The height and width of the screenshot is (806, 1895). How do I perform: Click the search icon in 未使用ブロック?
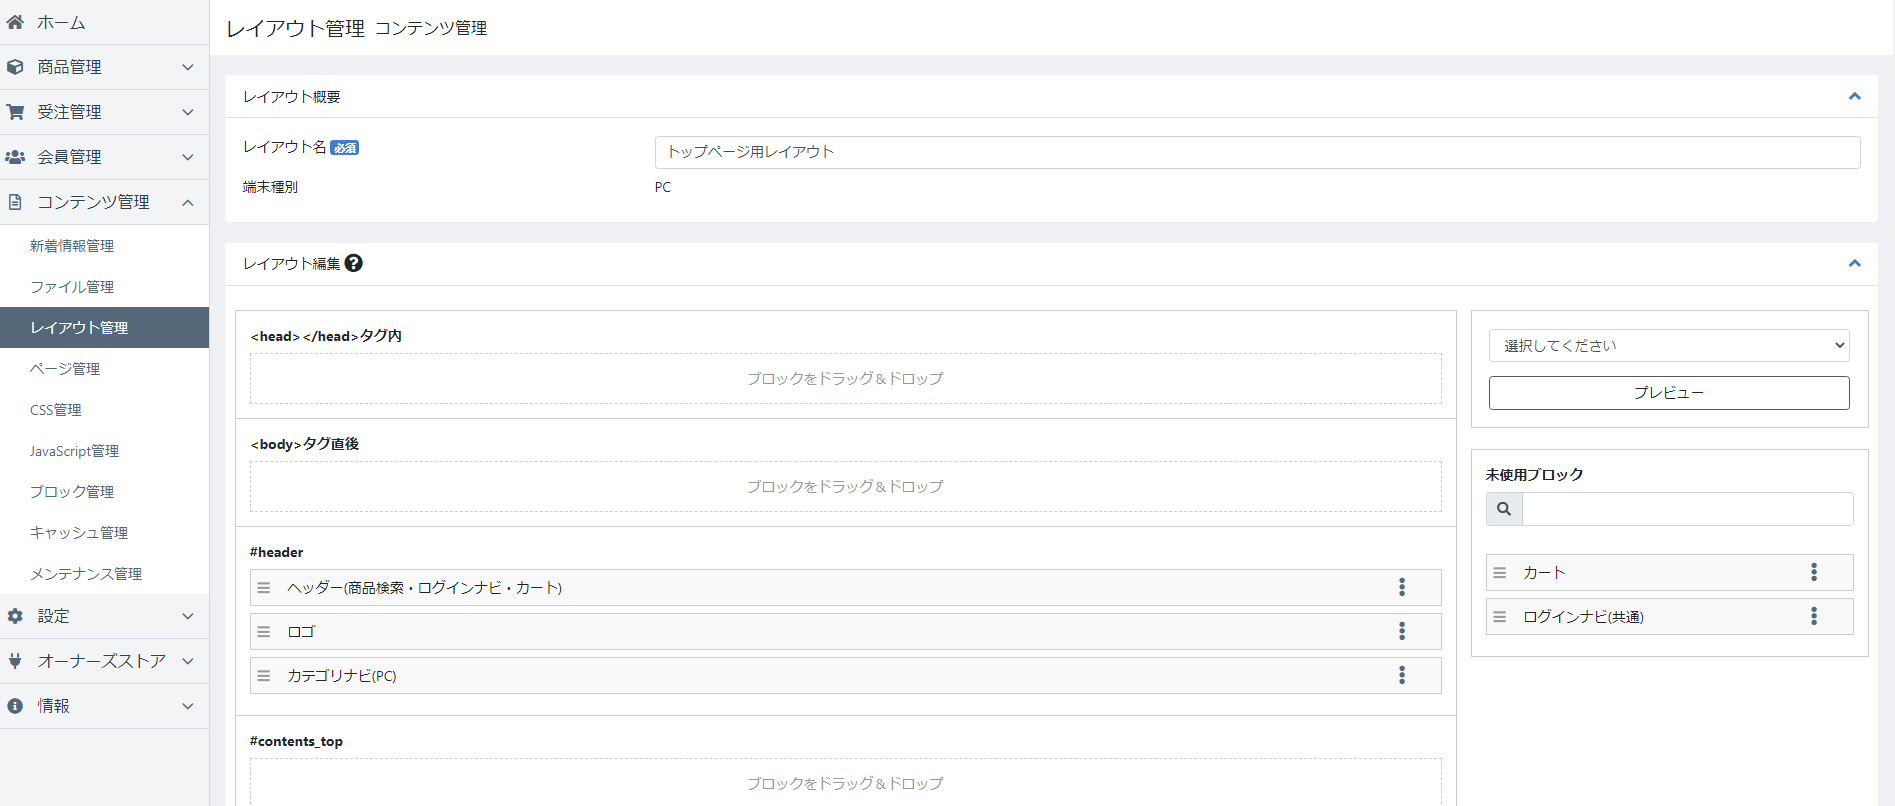[1504, 509]
